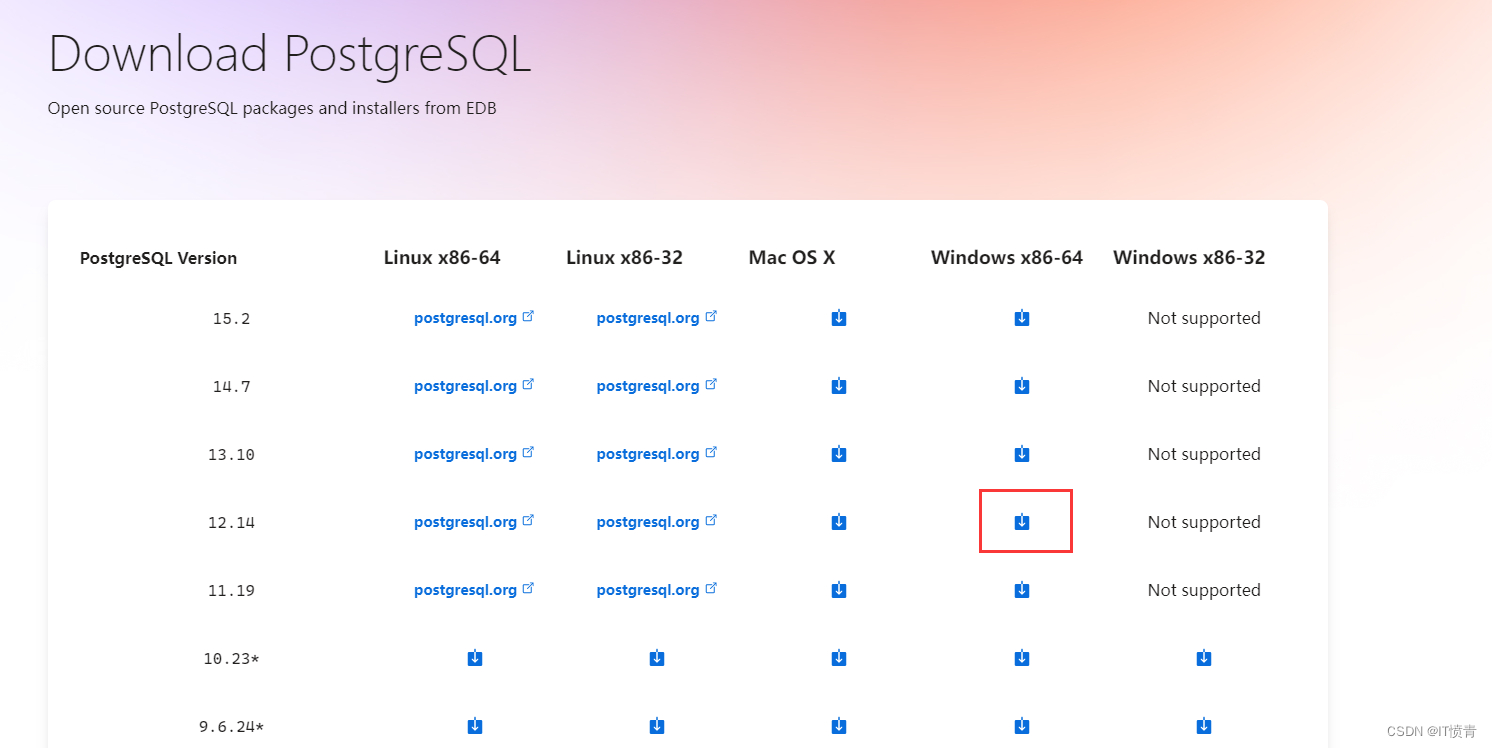Select version cell '15.2'

click(231, 319)
